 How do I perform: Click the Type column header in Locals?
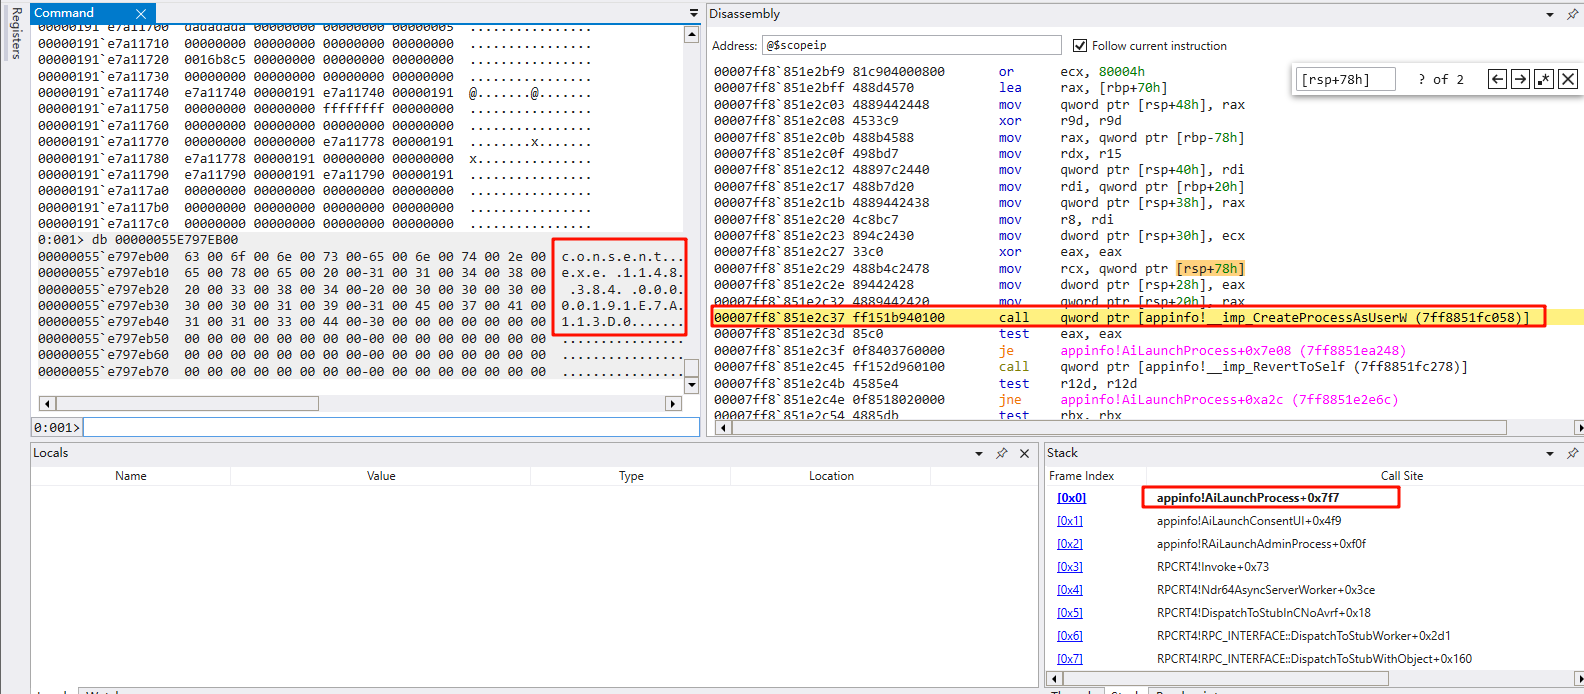click(631, 476)
